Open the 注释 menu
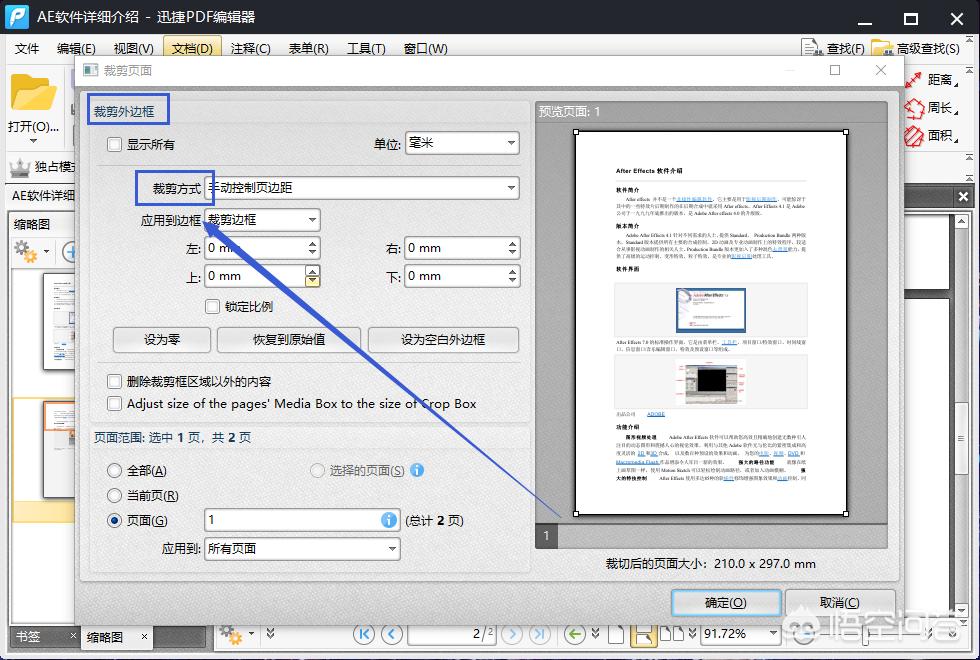Image resolution: width=980 pixels, height=660 pixels. click(x=250, y=48)
